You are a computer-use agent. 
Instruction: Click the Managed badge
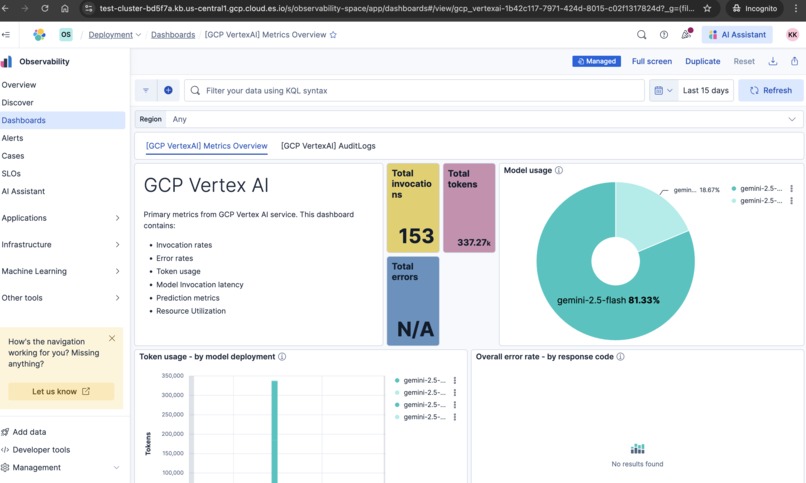(596, 61)
